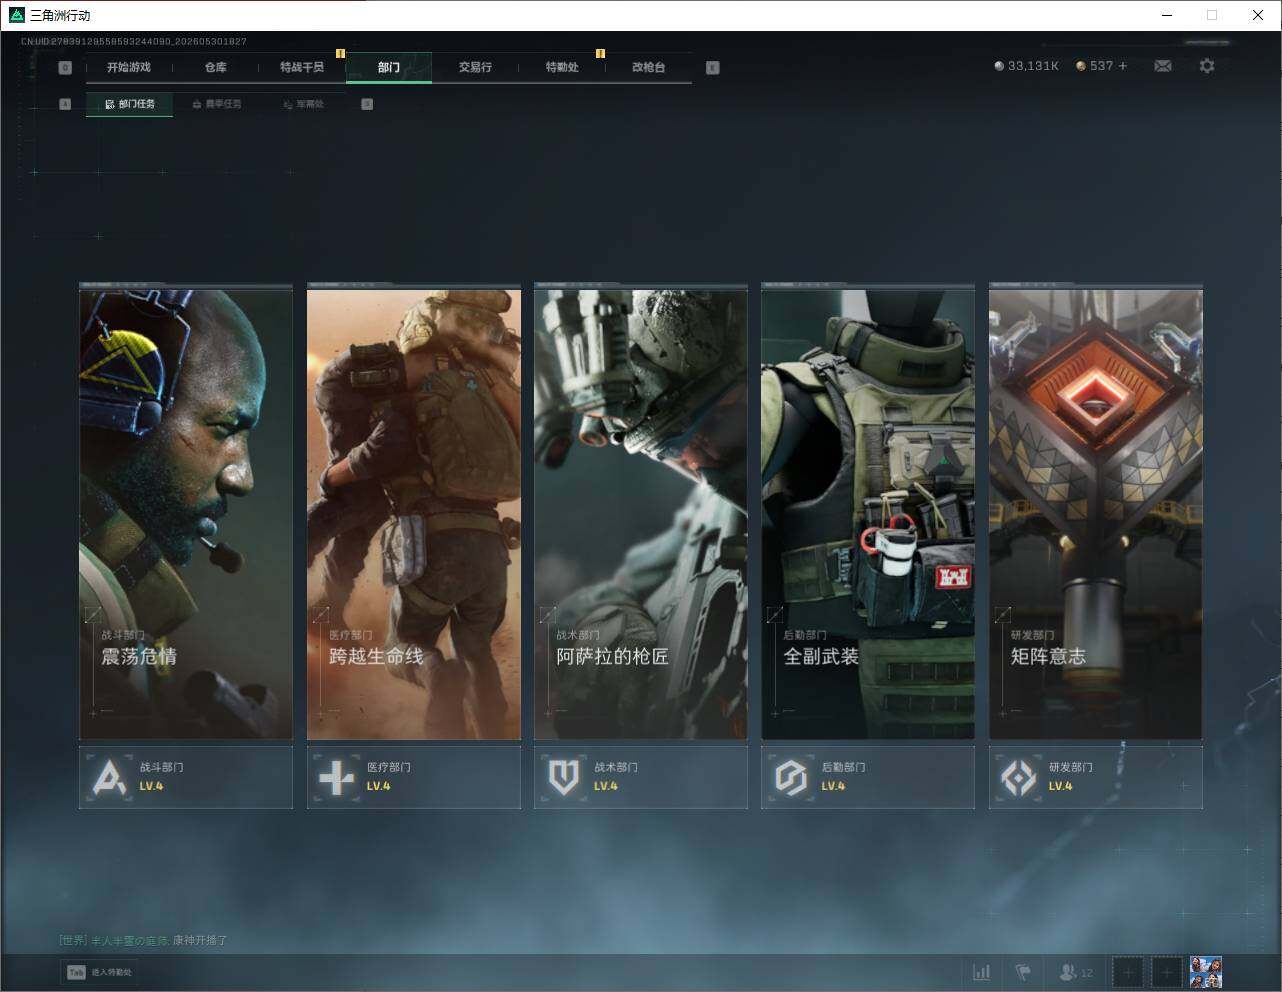The image size is (1282, 992).
Task: Click 研发部门 LV.4 label
Action: (x=1071, y=776)
